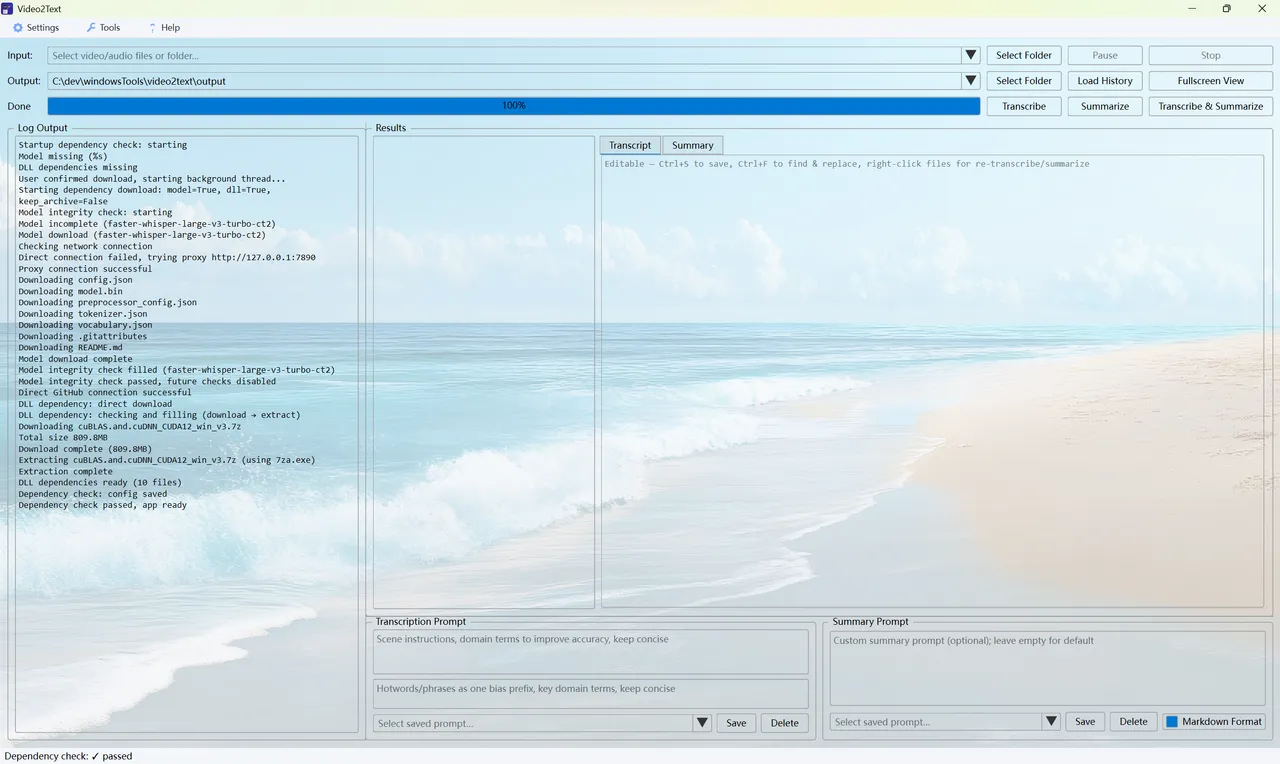Start the Transcribe action
The height and width of the screenshot is (764, 1280).
[x=1024, y=106]
